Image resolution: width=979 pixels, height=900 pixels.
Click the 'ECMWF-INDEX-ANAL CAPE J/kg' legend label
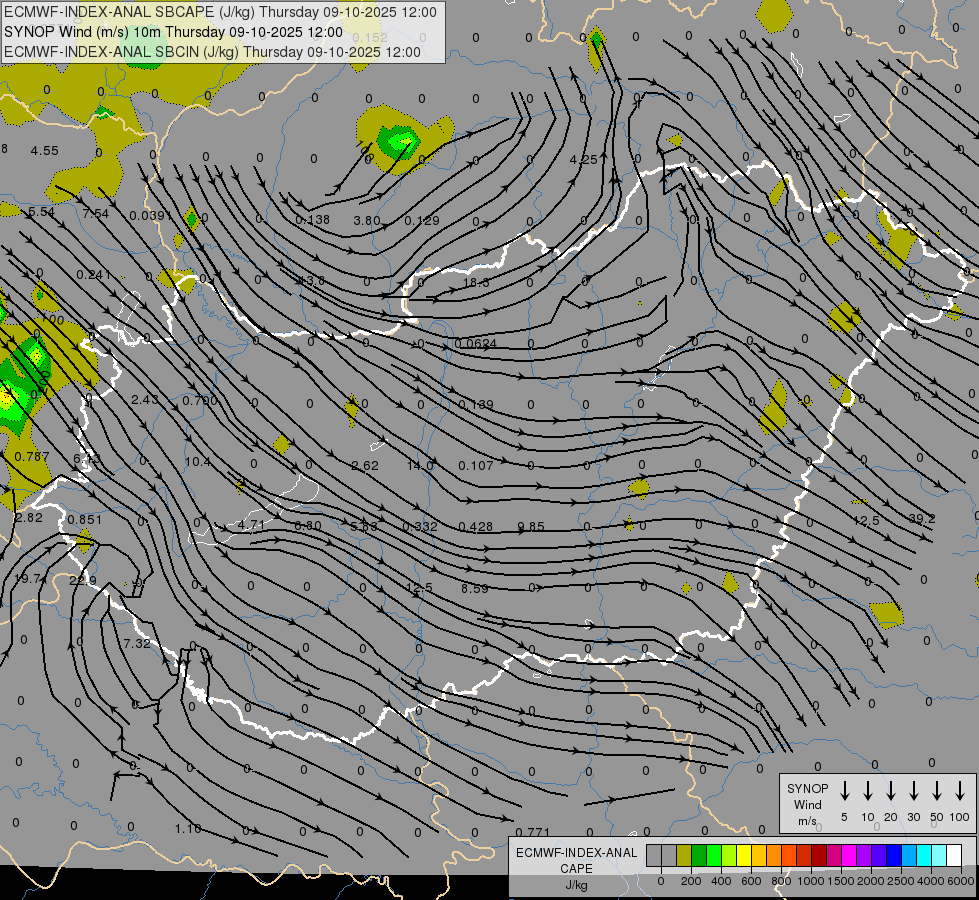(x=576, y=868)
